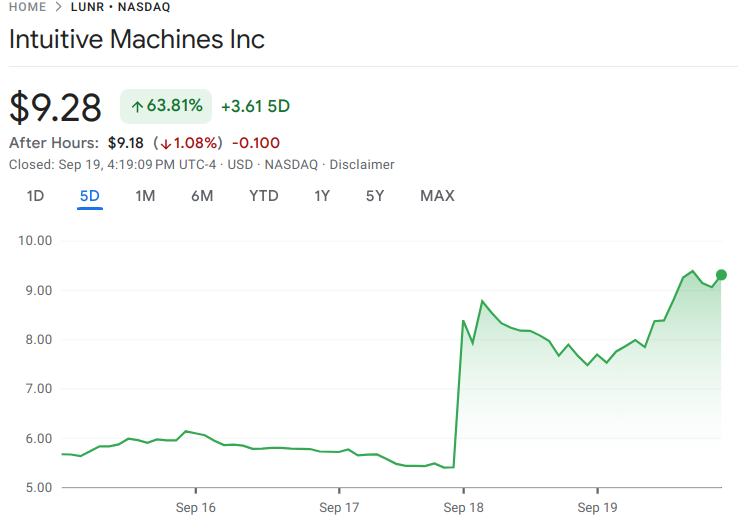The width and height of the screenshot is (738, 518).
Task: Click the green up-arrow percent badge
Action: (166, 106)
